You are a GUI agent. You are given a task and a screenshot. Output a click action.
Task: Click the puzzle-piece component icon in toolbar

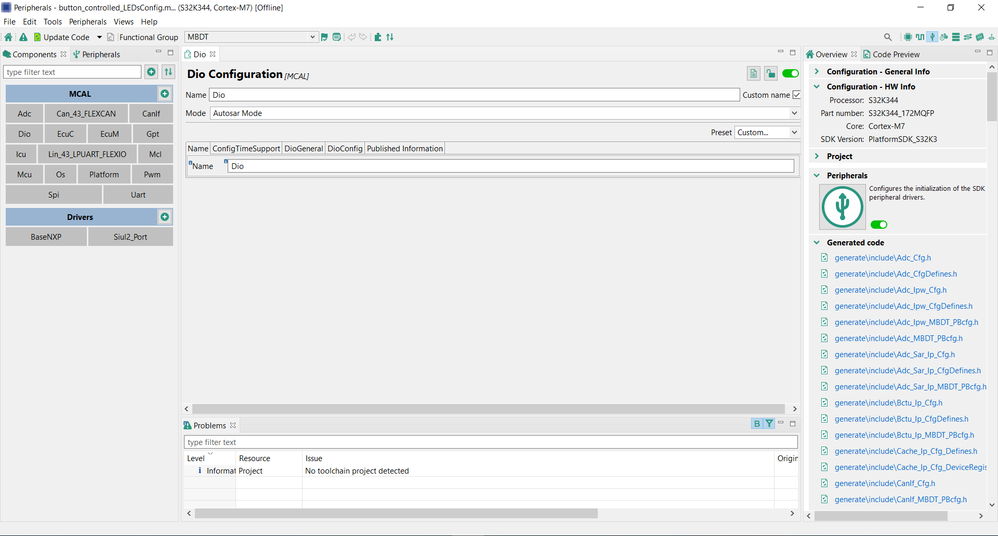pyautogui.click(x=378, y=37)
